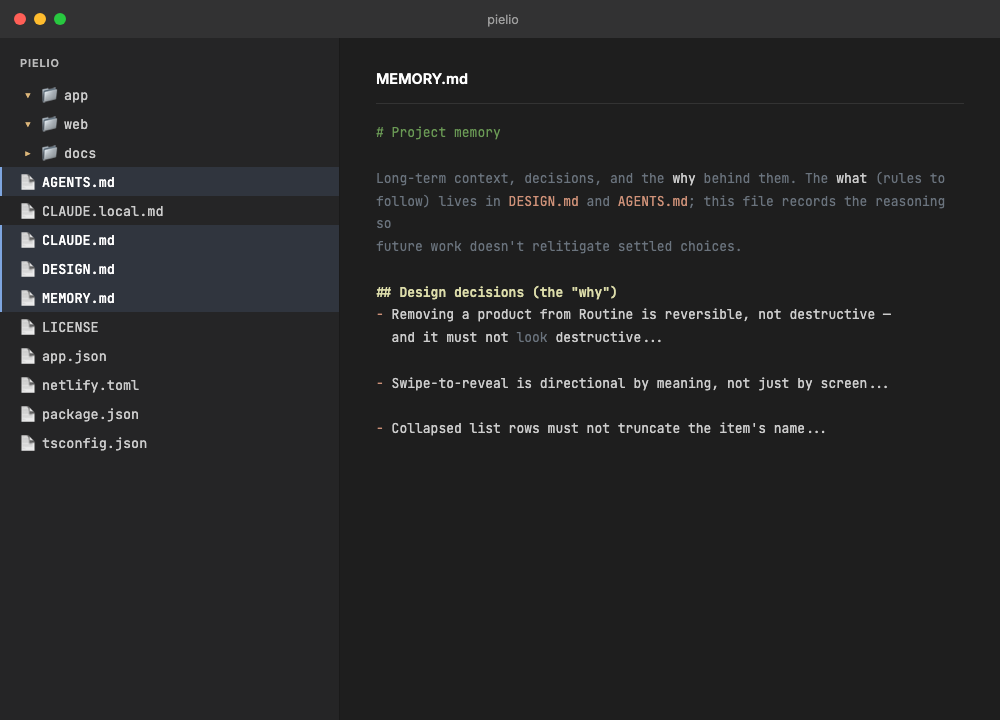Open app.json file
The width and height of the screenshot is (1000, 720).
[x=170, y=356]
